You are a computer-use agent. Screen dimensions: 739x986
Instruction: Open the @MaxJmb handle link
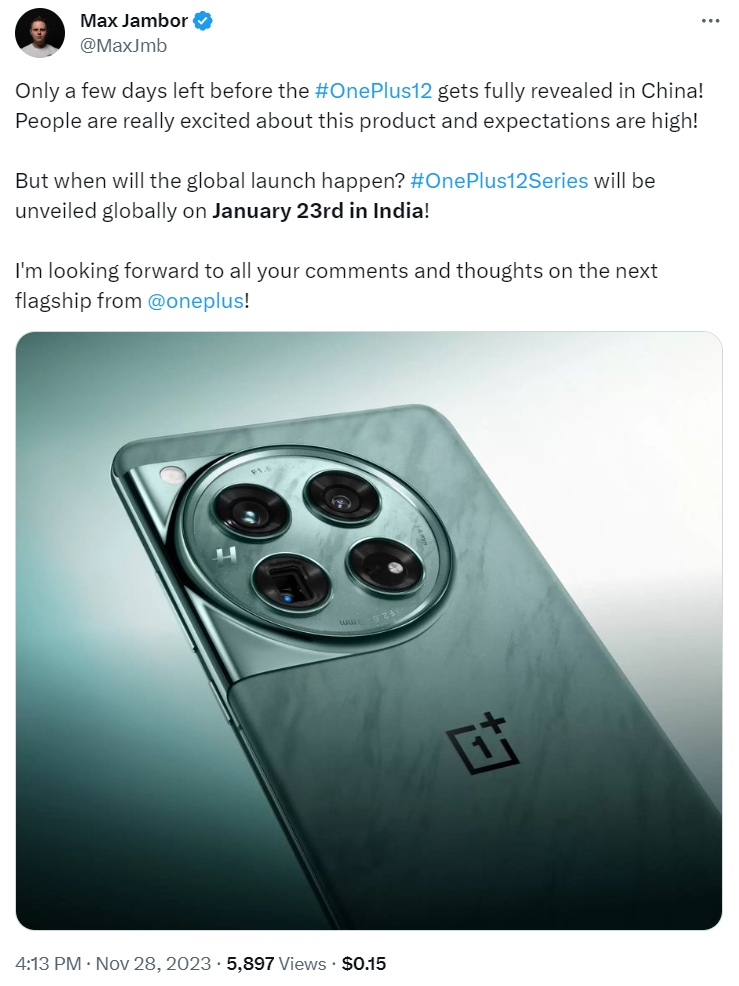(123, 45)
